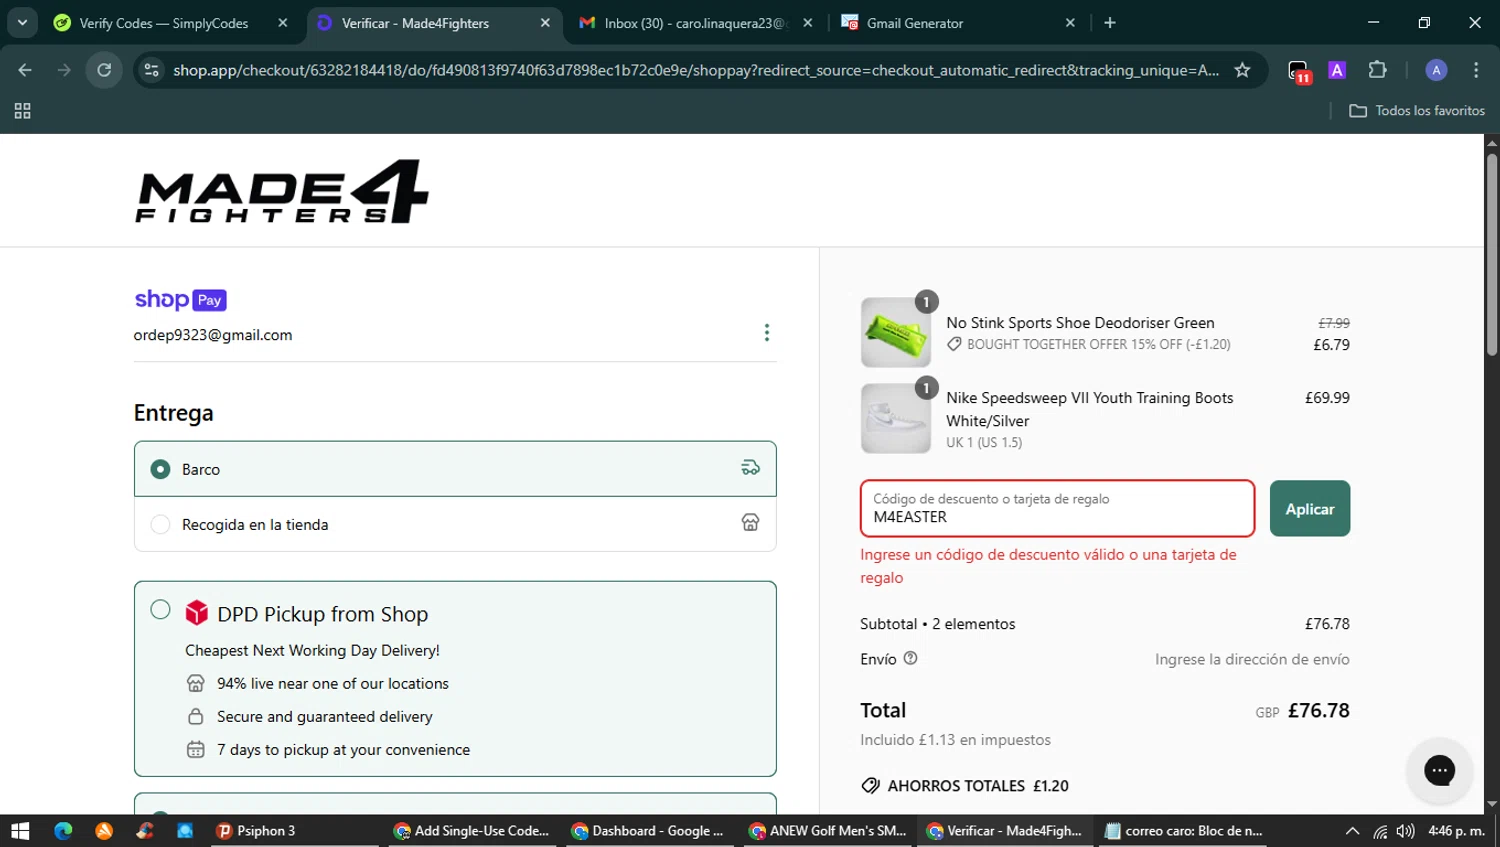
Task: Open the Shop Pay account options menu
Action: click(x=767, y=333)
